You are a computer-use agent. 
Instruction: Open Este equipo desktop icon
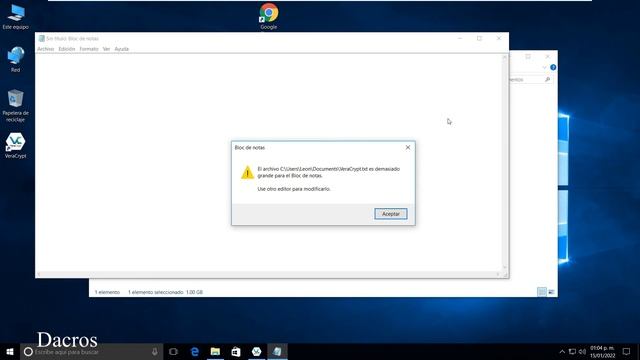[16, 17]
